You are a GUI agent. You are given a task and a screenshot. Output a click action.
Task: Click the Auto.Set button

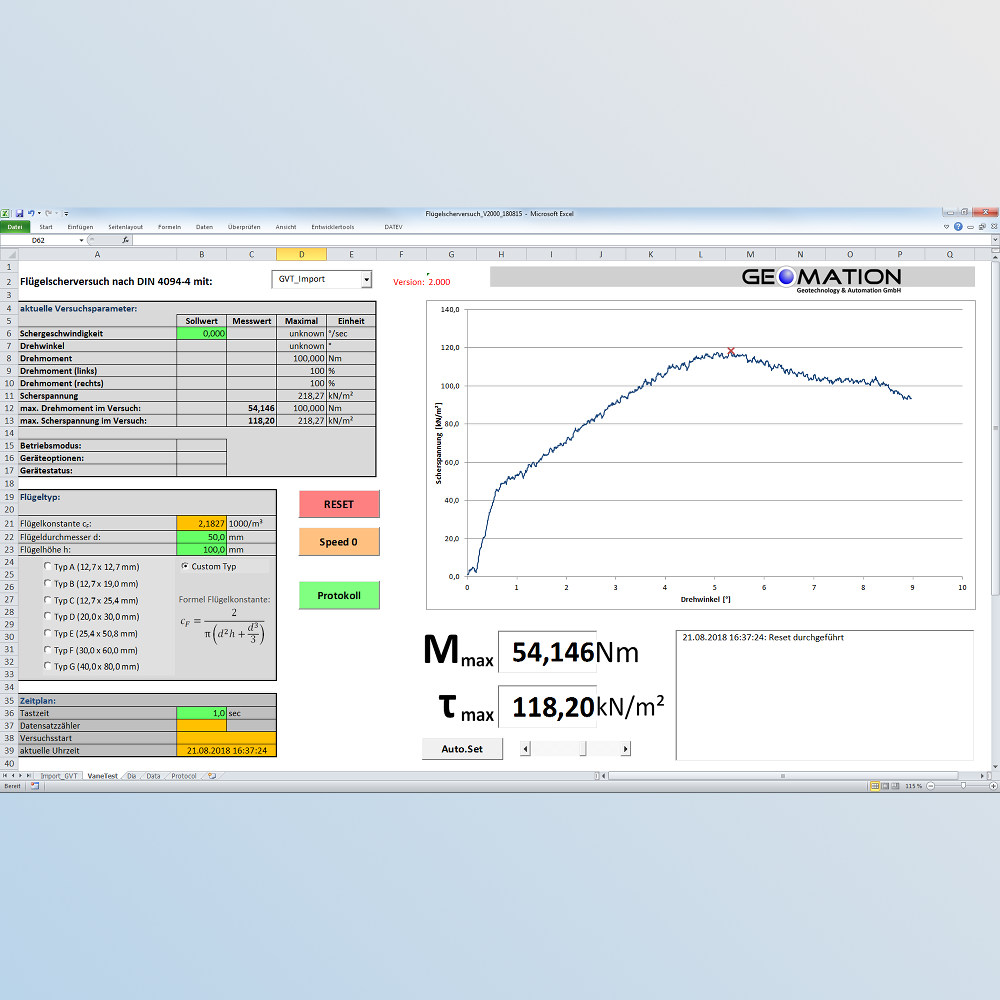[x=462, y=749]
